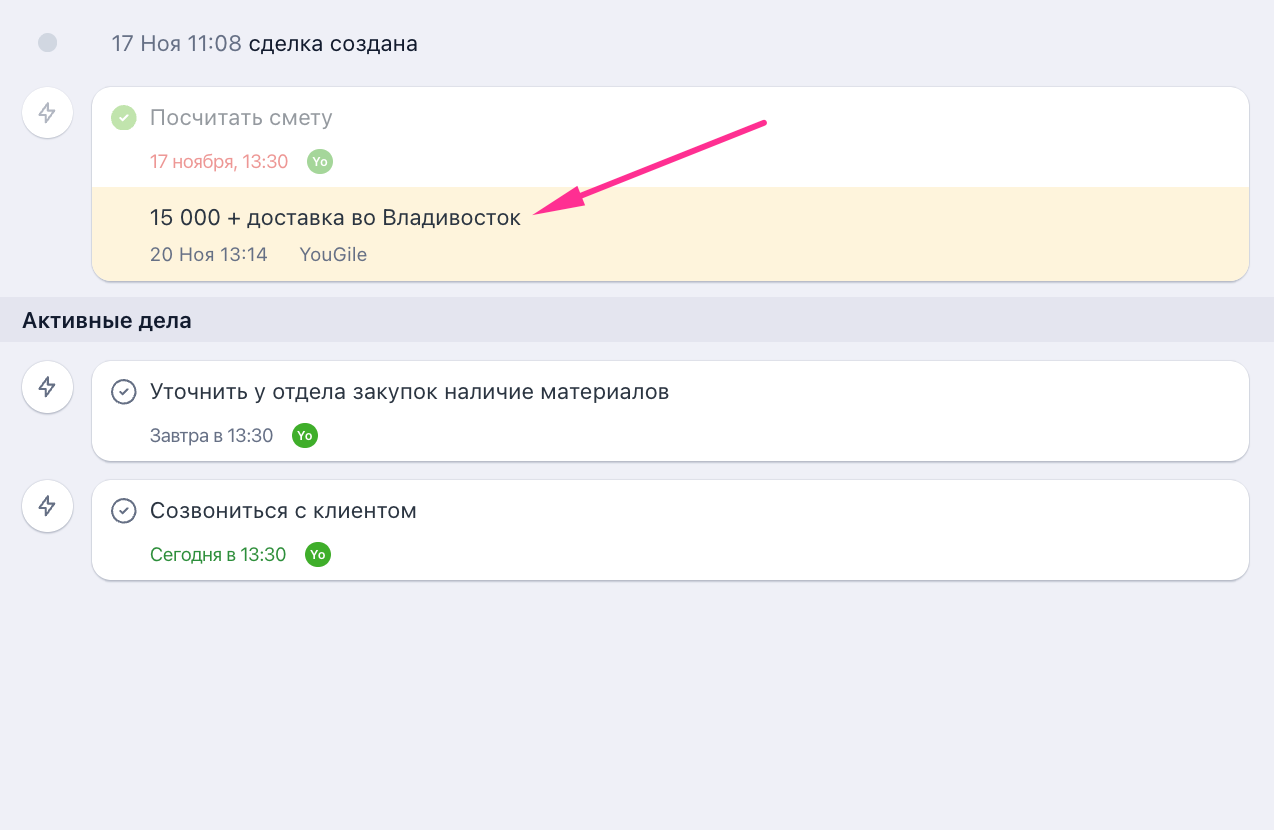The width and height of the screenshot is (1274, 832).
Task: Click comment 15 000 + доставка во Владивосток
Action: 335,218
